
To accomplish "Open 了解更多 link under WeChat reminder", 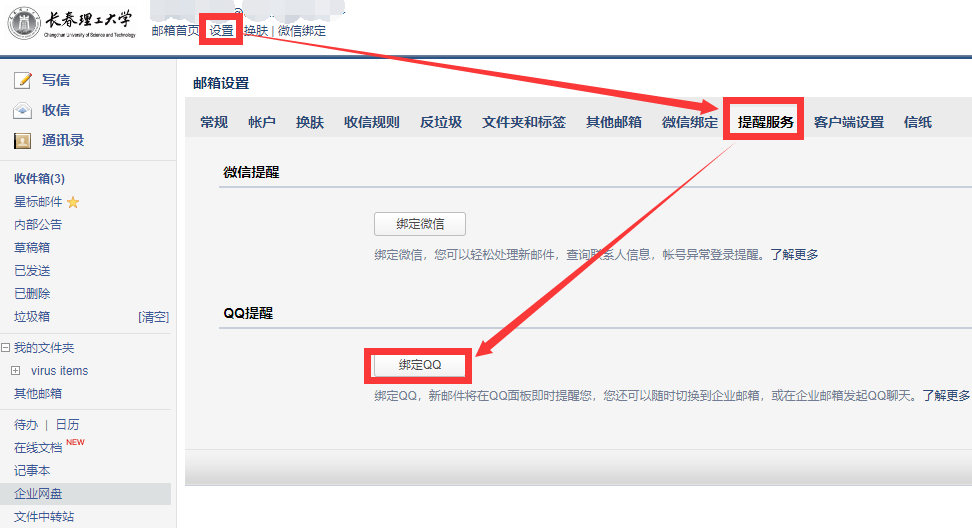I will (794, 255).
